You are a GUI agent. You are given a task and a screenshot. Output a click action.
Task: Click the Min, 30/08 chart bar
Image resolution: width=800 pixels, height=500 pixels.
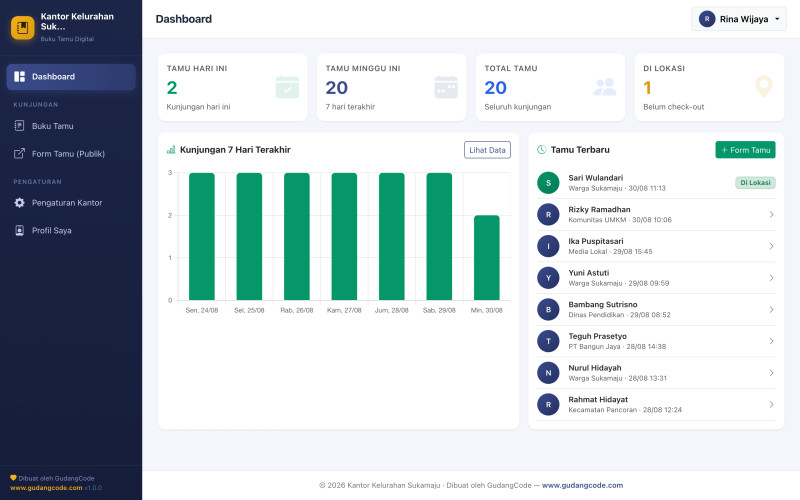[487, 258]
